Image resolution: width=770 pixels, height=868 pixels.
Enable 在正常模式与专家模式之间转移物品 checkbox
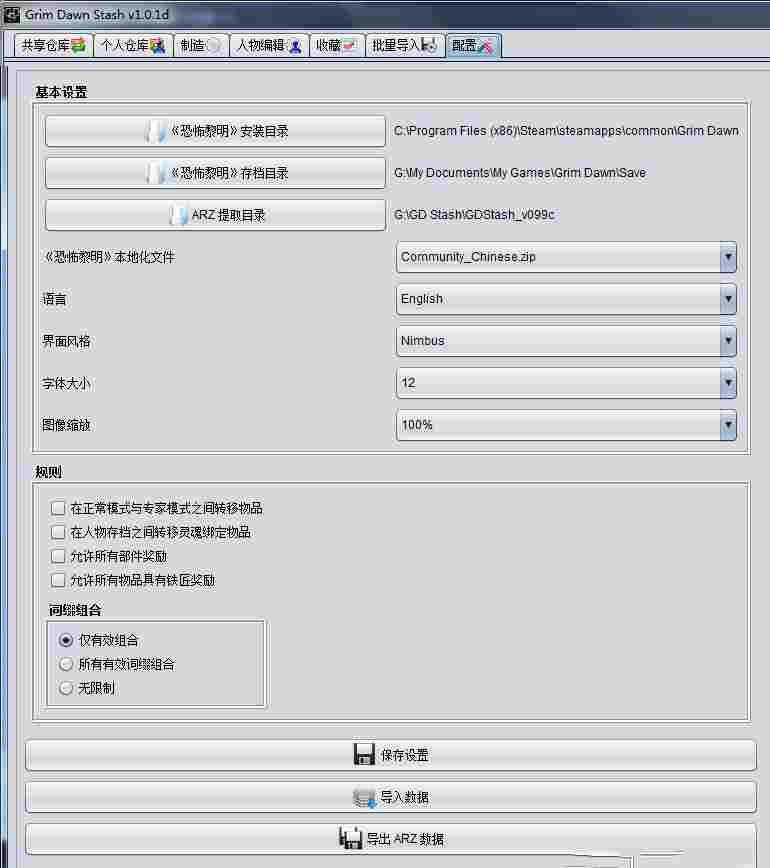coord(58,508)
